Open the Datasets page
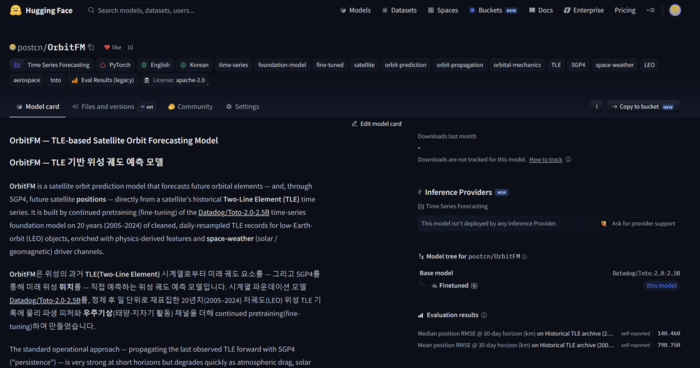 pyautogui.click(x=399, y=10)
